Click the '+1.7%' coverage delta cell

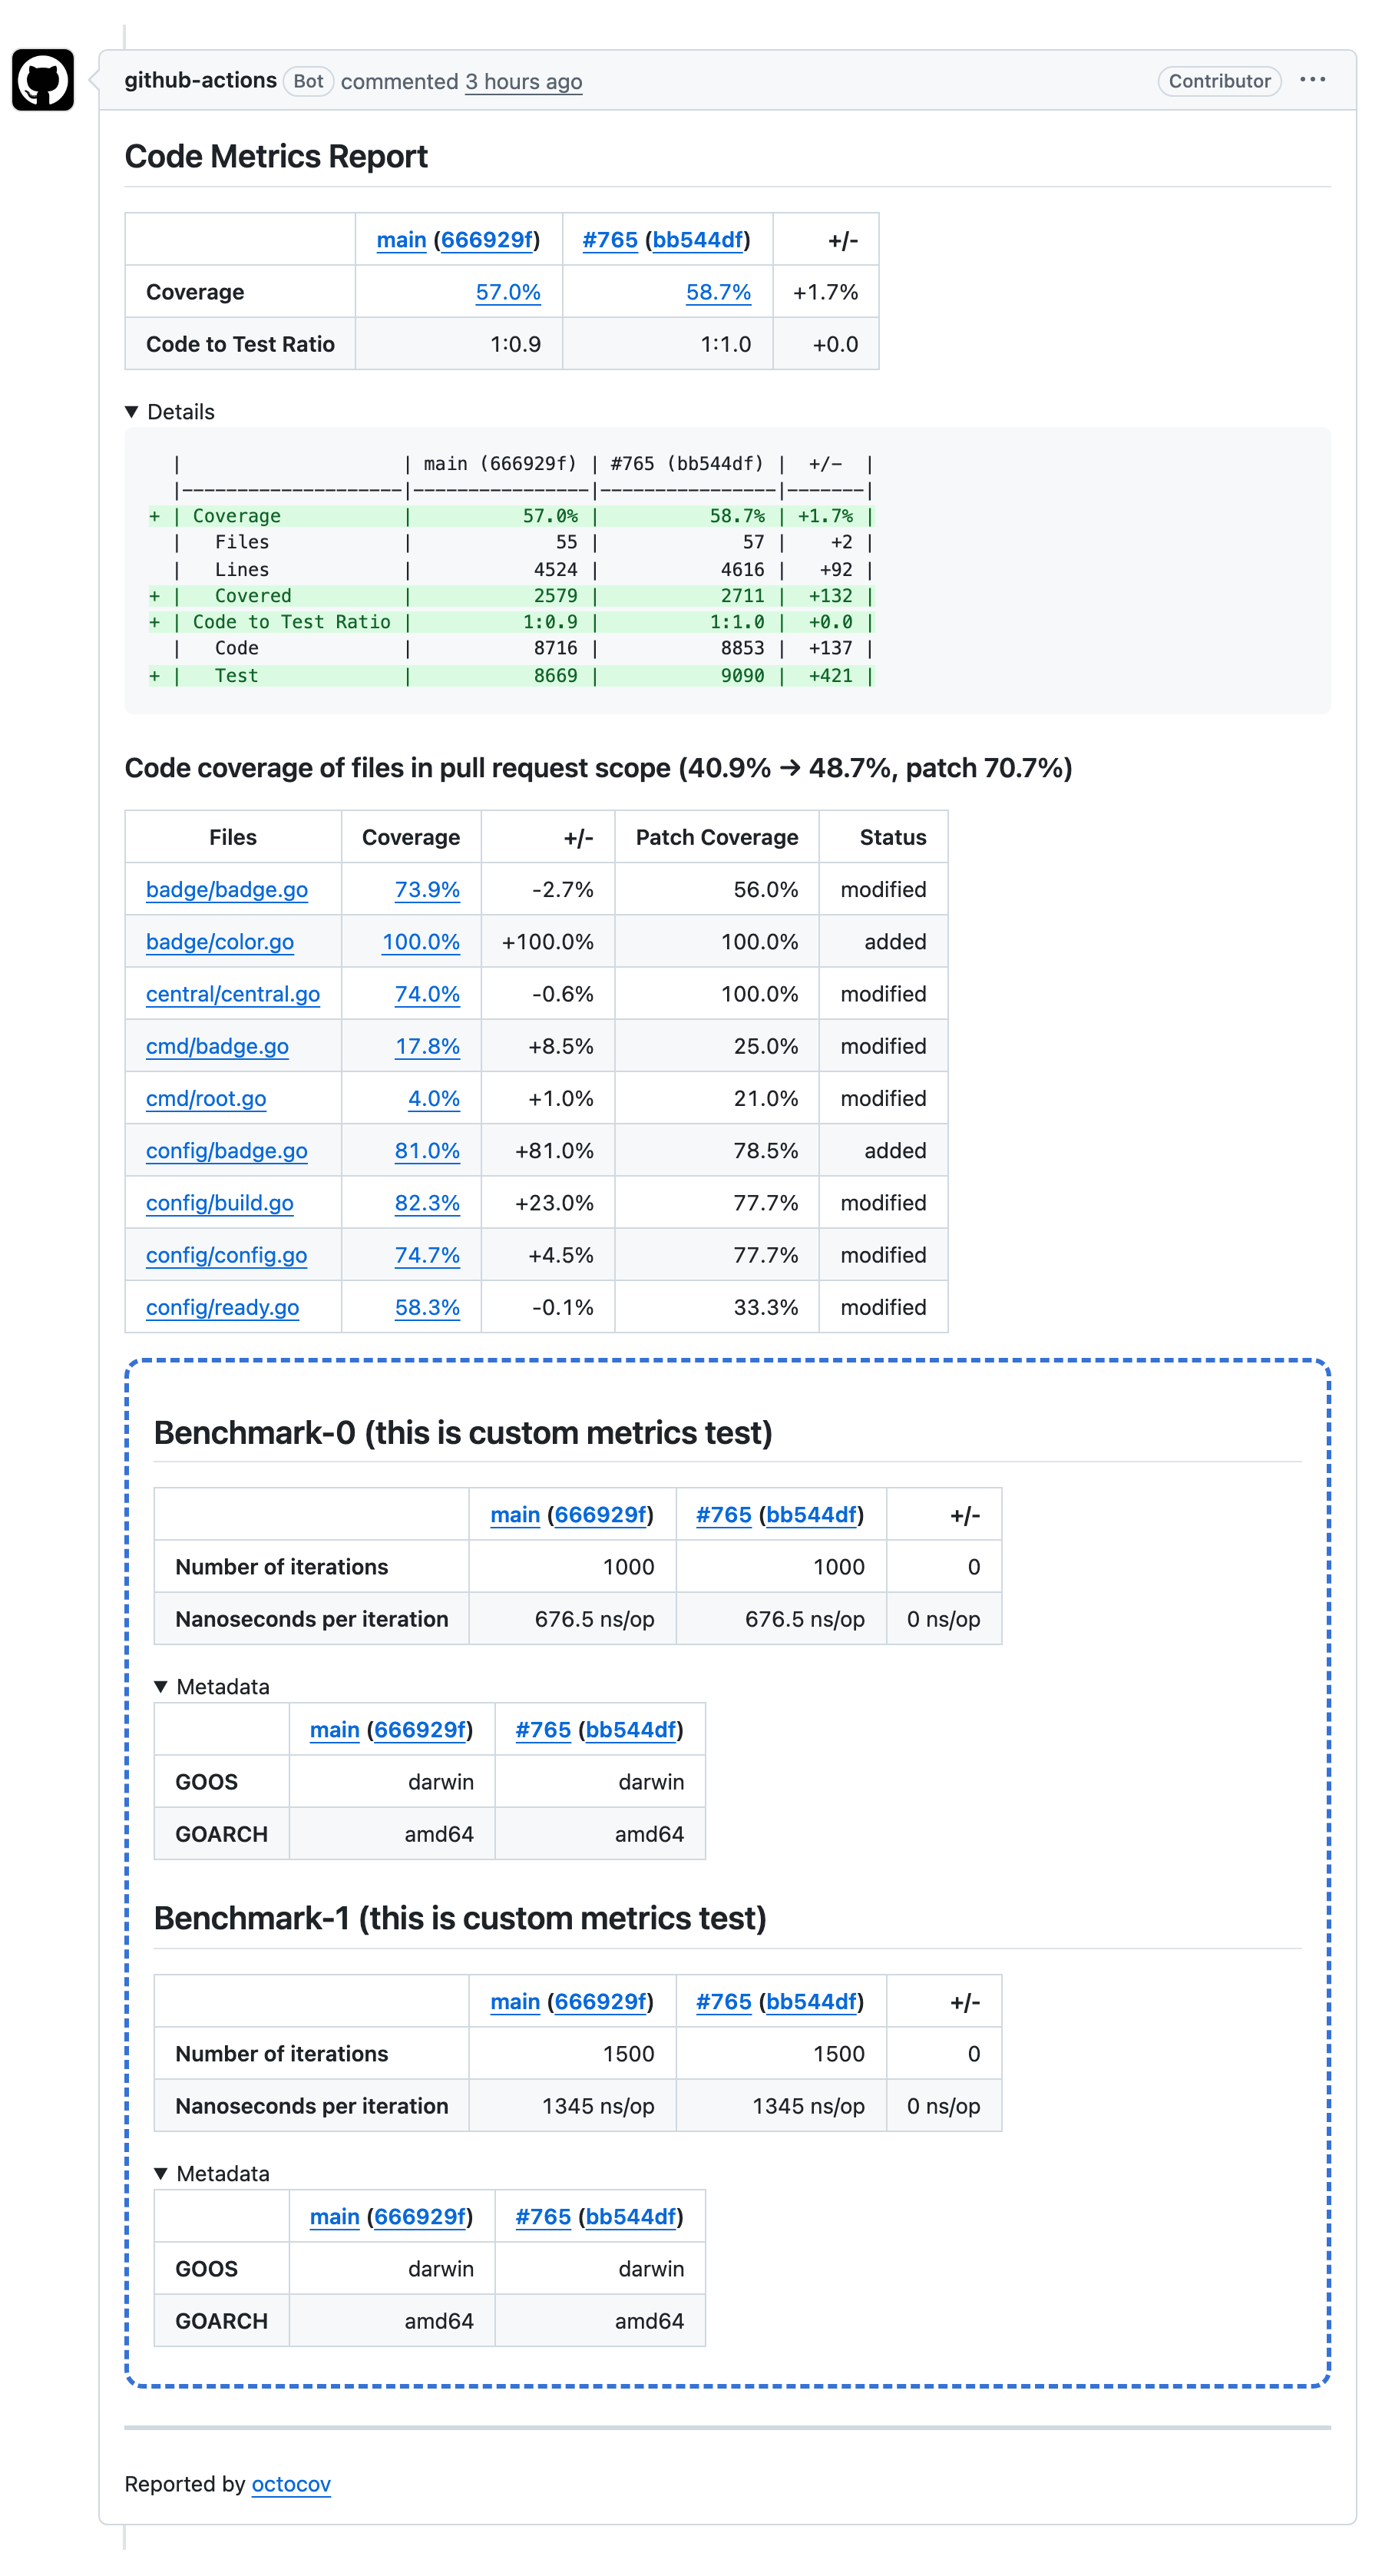825,292
